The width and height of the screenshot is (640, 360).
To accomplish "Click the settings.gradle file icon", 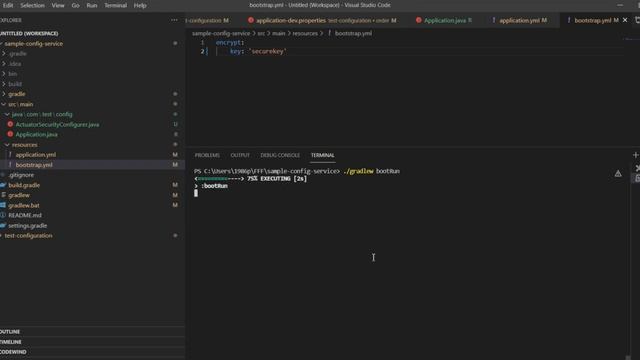I will [3, 225].
